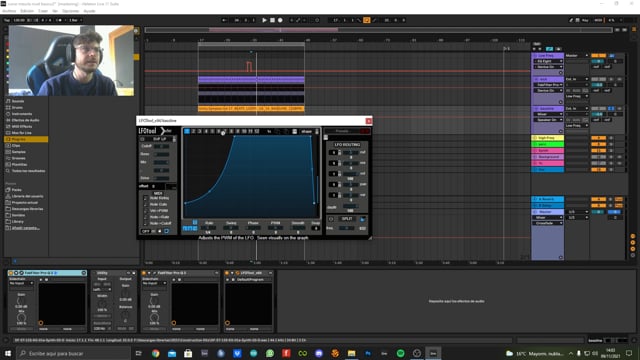Select Sounds in the browser sidebar
The width and height of the screenshot is (640, 360).
[17, 101]
